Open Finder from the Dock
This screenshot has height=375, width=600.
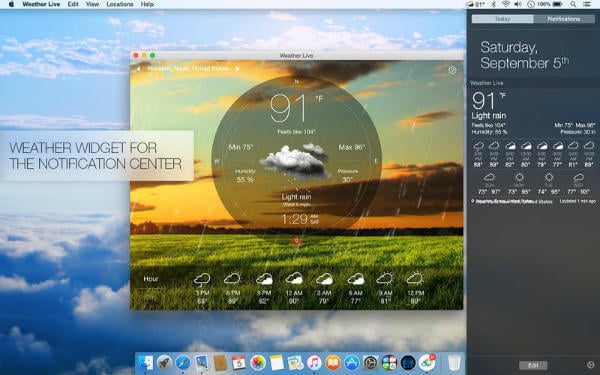(145, 362)
